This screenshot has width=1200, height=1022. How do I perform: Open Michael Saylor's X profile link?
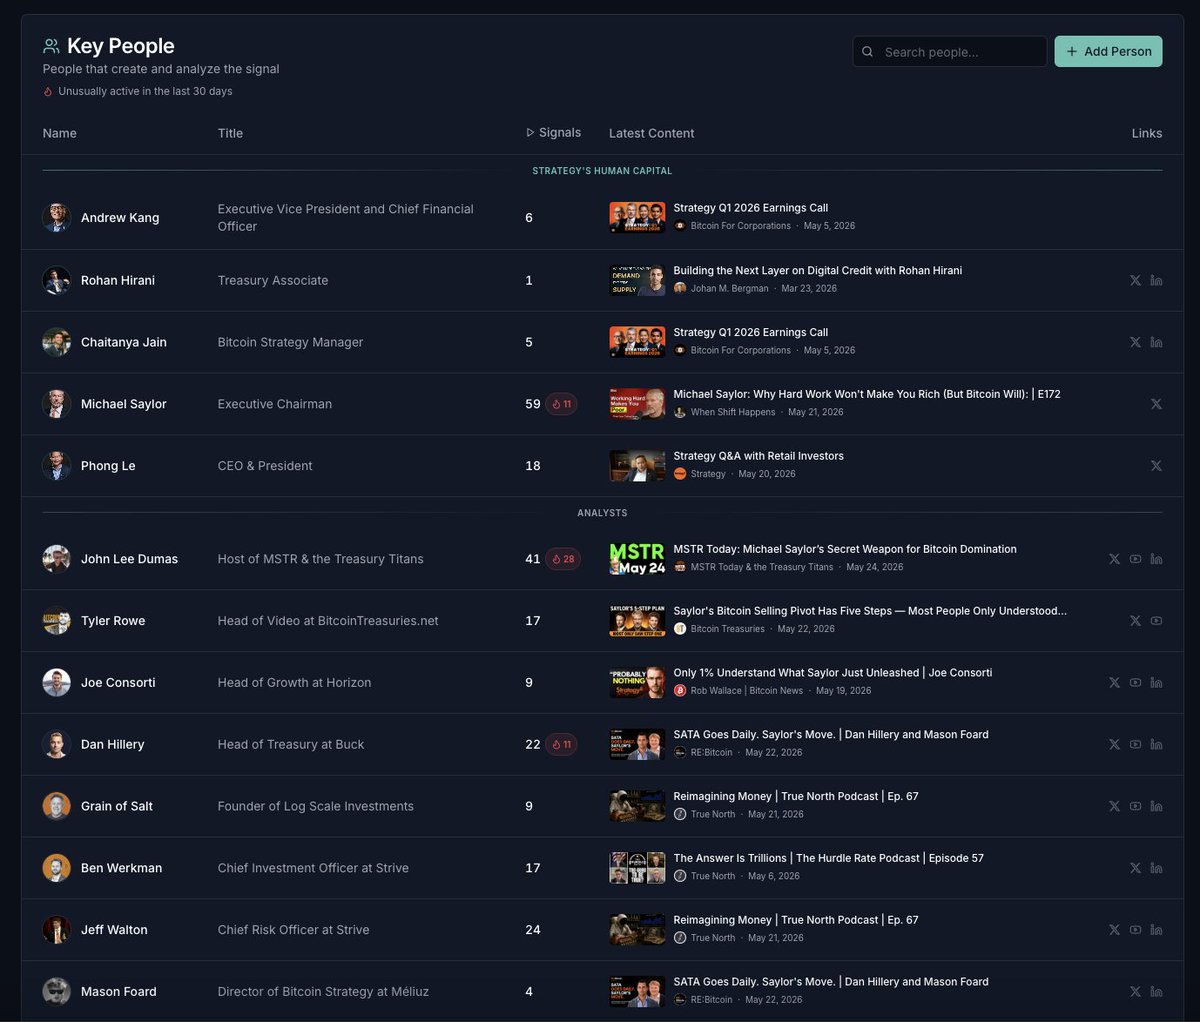coord(1156,404)
